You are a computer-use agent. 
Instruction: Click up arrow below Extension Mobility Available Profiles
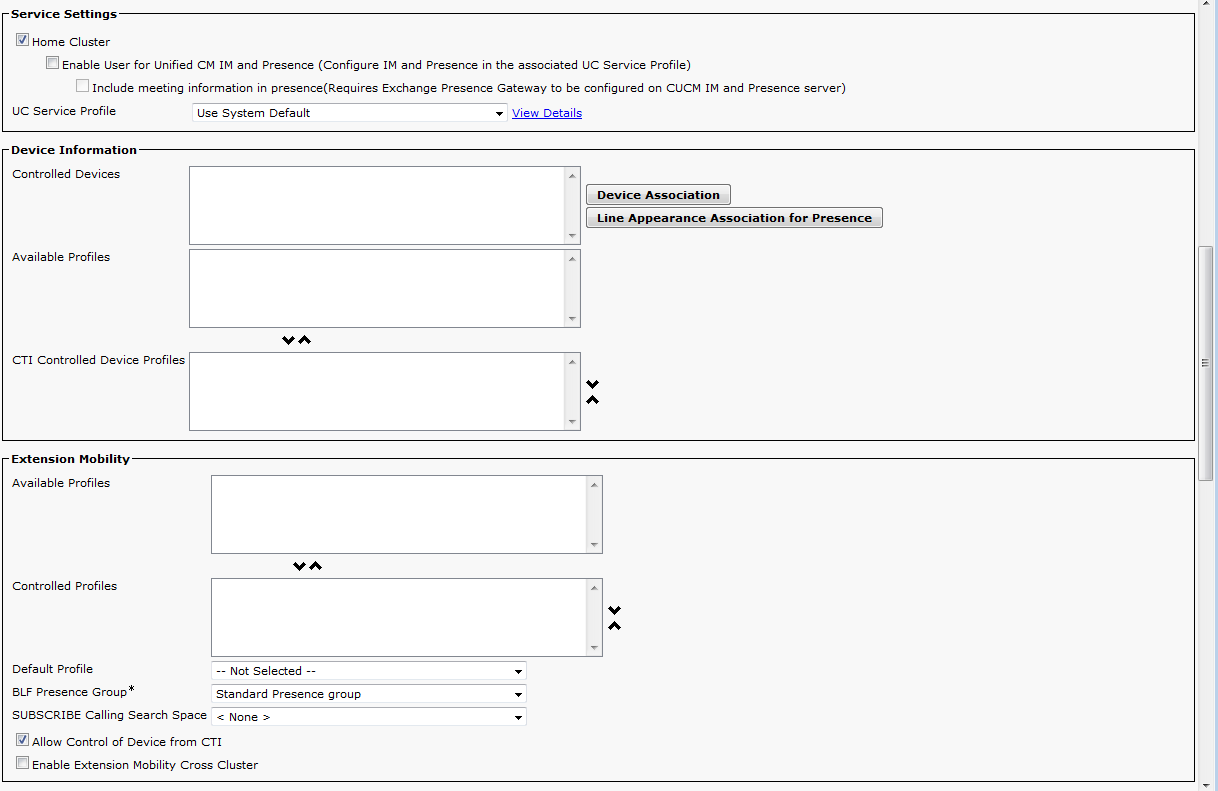316,566
